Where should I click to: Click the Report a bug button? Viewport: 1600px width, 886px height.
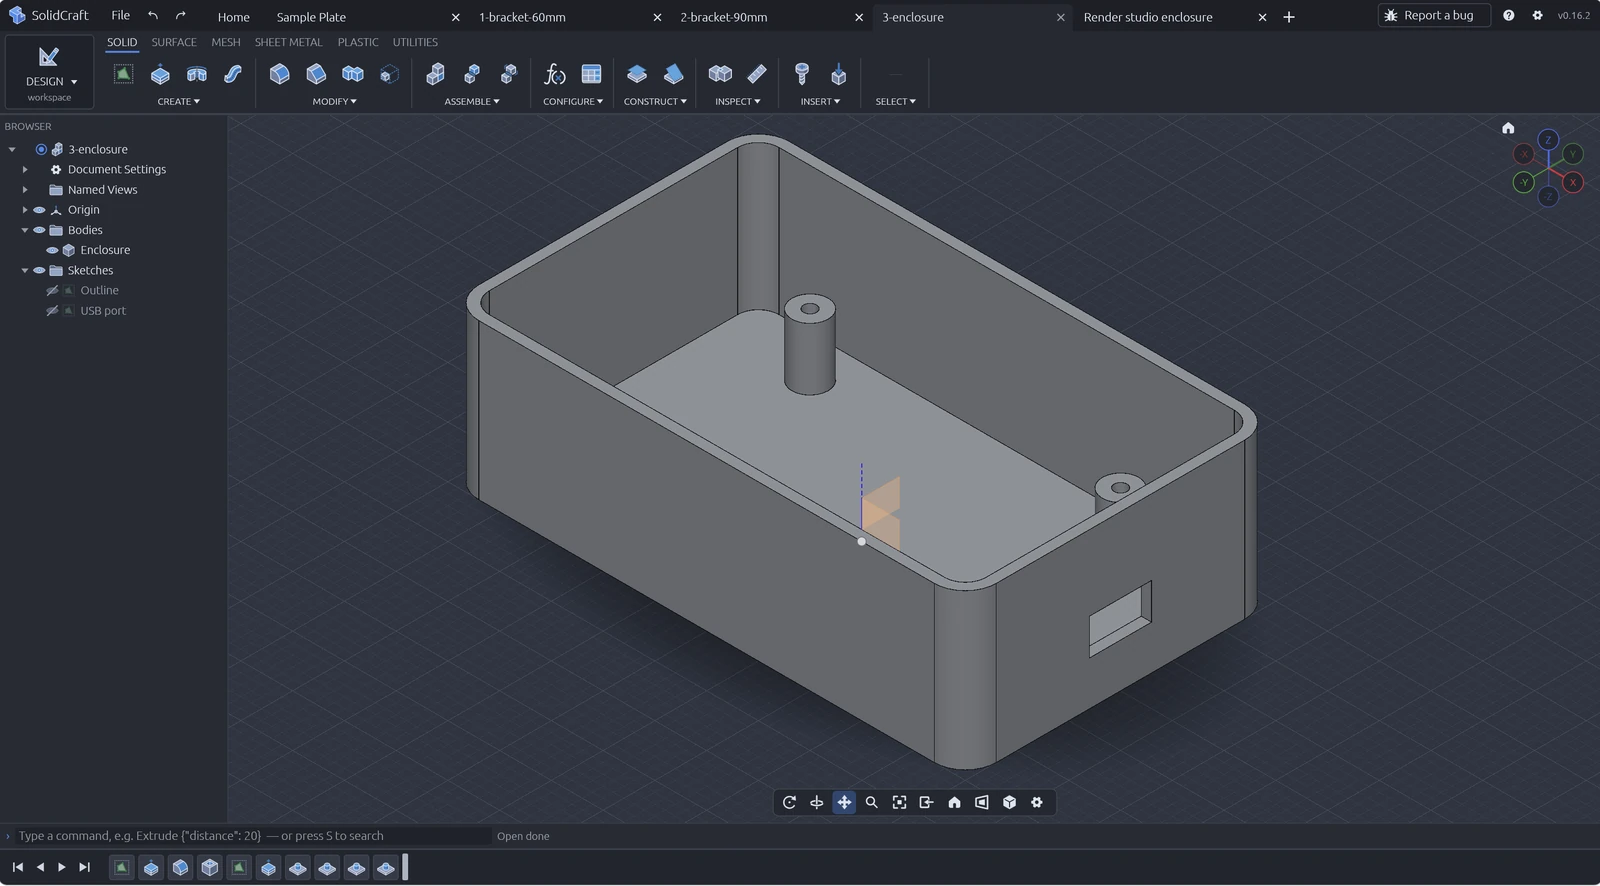point(1434,15)
